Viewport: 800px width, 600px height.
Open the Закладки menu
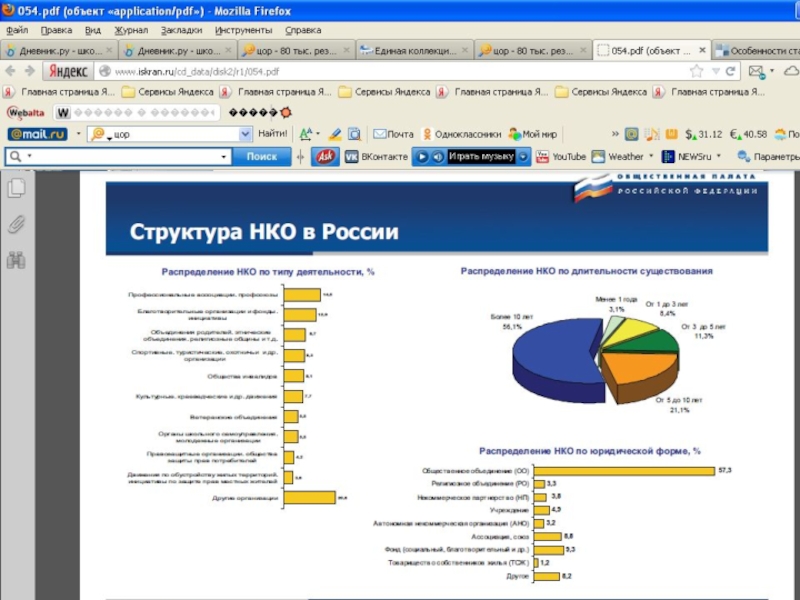click(x=181, y=30)
